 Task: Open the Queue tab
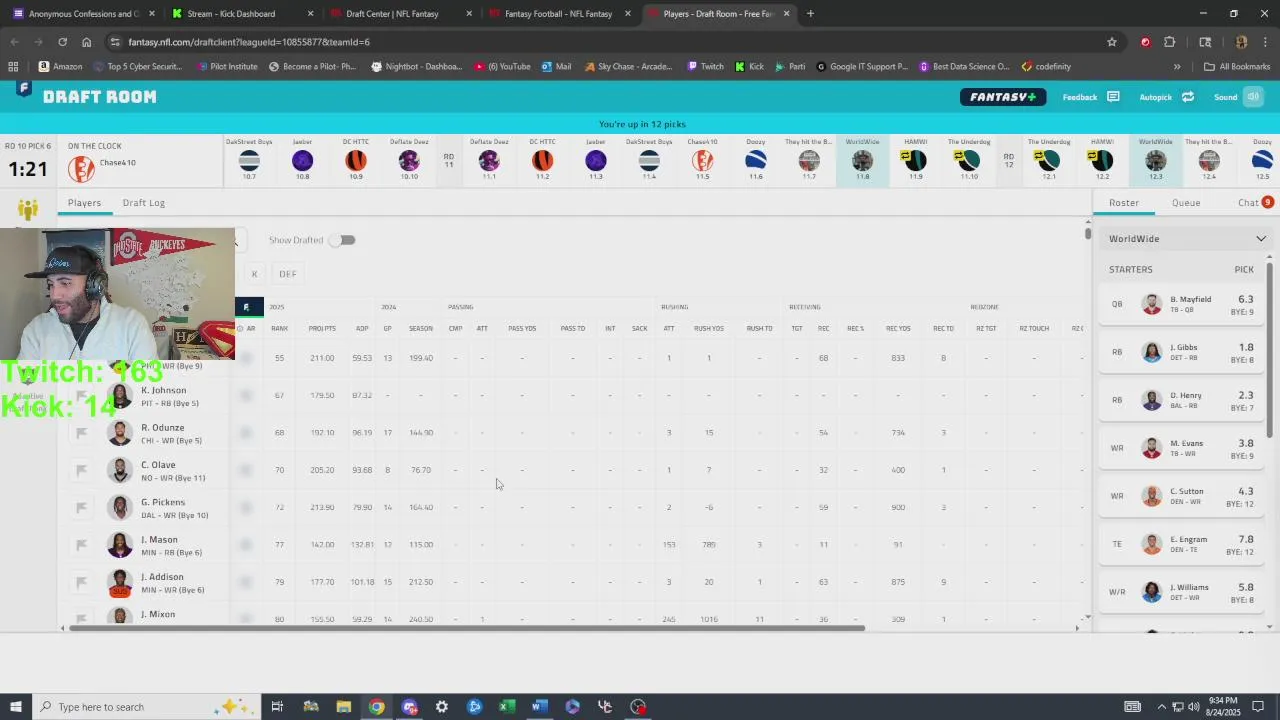tap(1186, 203)
